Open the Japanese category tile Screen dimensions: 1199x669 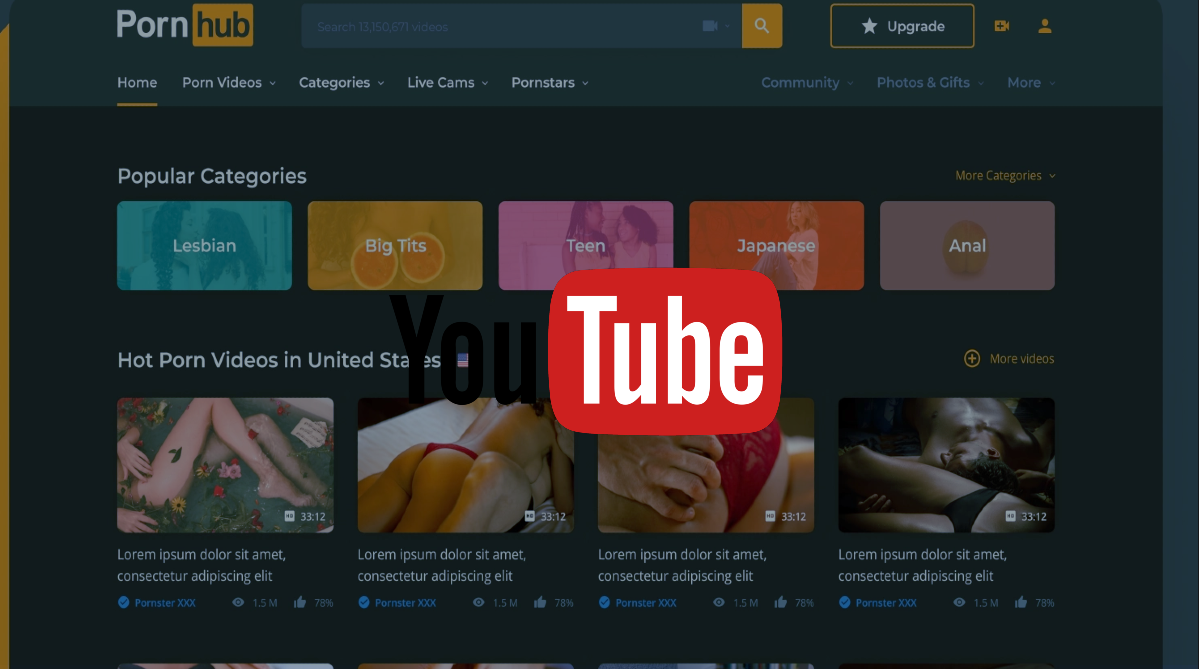(776, 246)
